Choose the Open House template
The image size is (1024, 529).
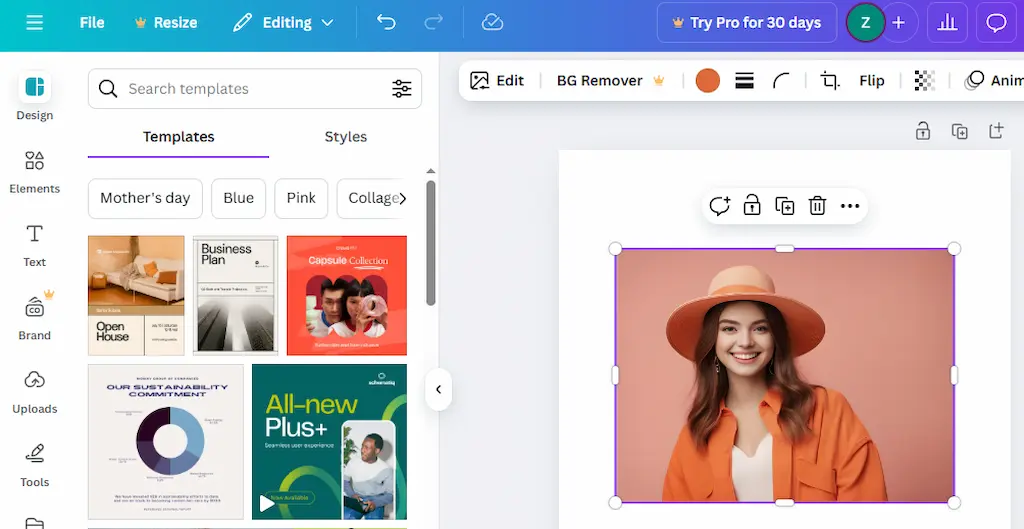point(136,296)
